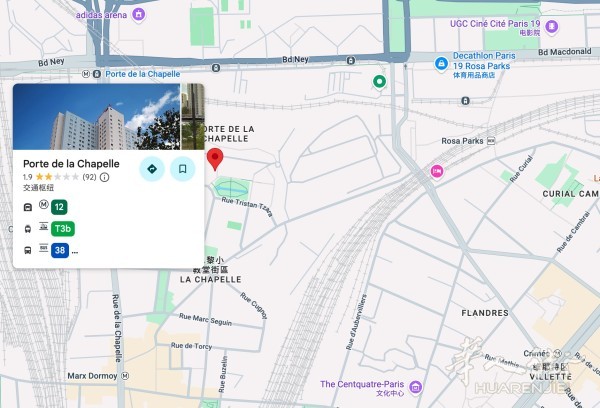This screenshot has width=600, height=408.
Task: Click the Bd Macdonald road label
Action: pos(565,52)
